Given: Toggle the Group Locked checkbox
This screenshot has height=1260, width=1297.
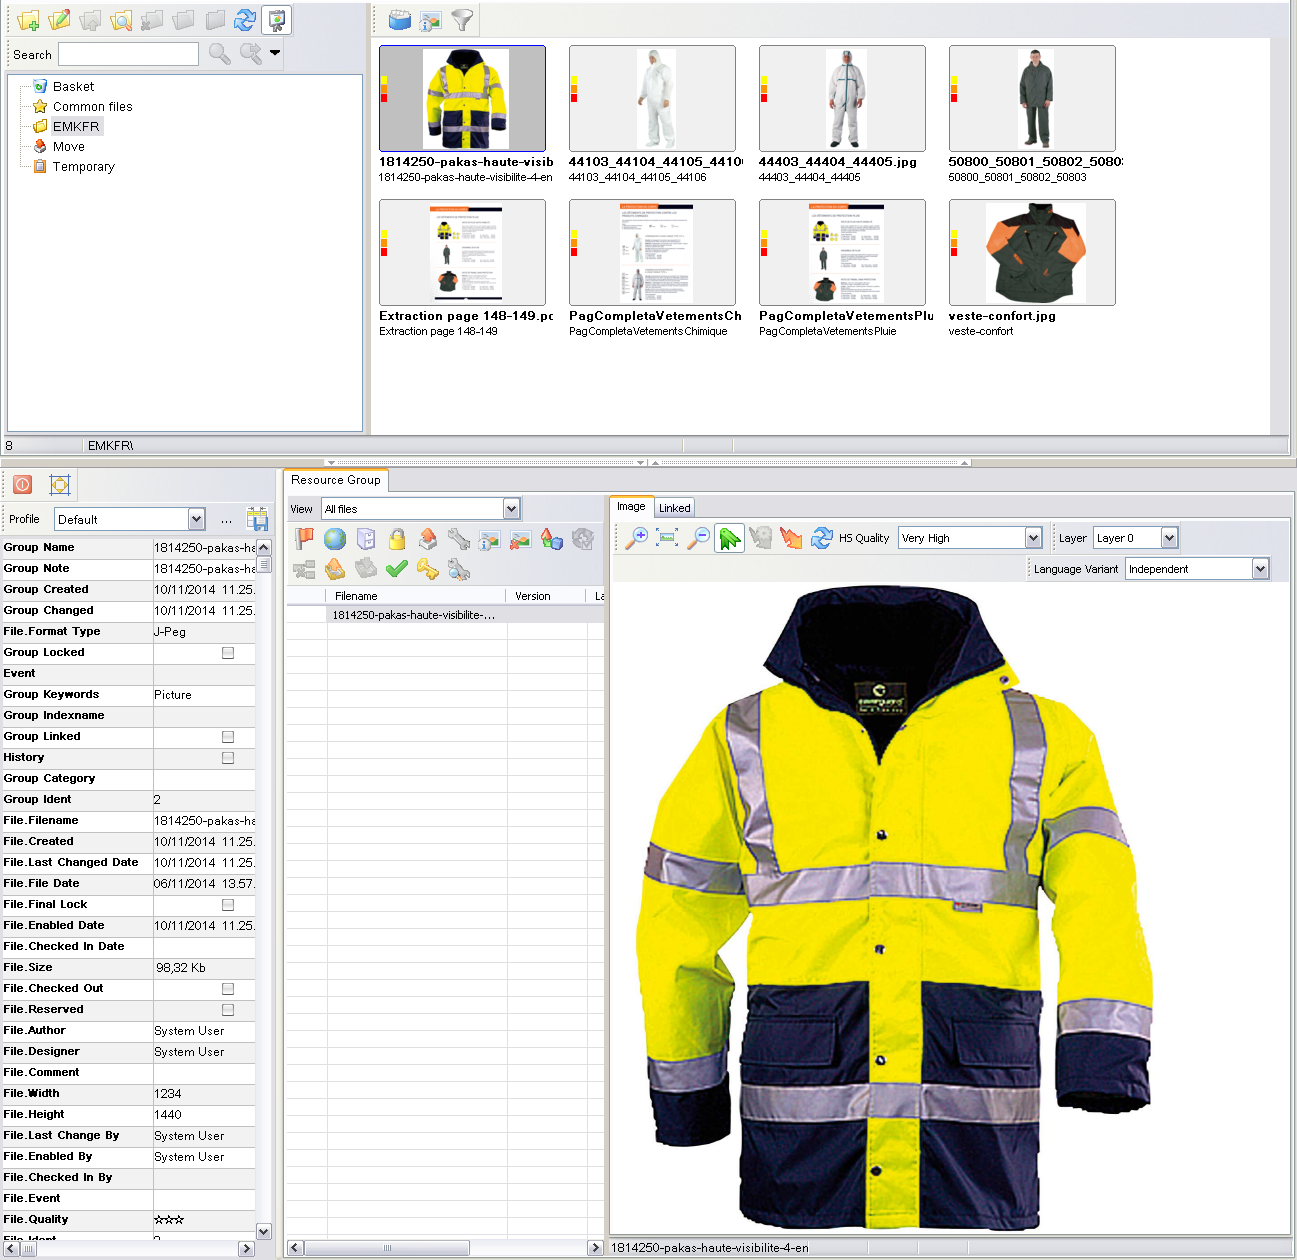Looking at the screenshot, I should (228, 653).
